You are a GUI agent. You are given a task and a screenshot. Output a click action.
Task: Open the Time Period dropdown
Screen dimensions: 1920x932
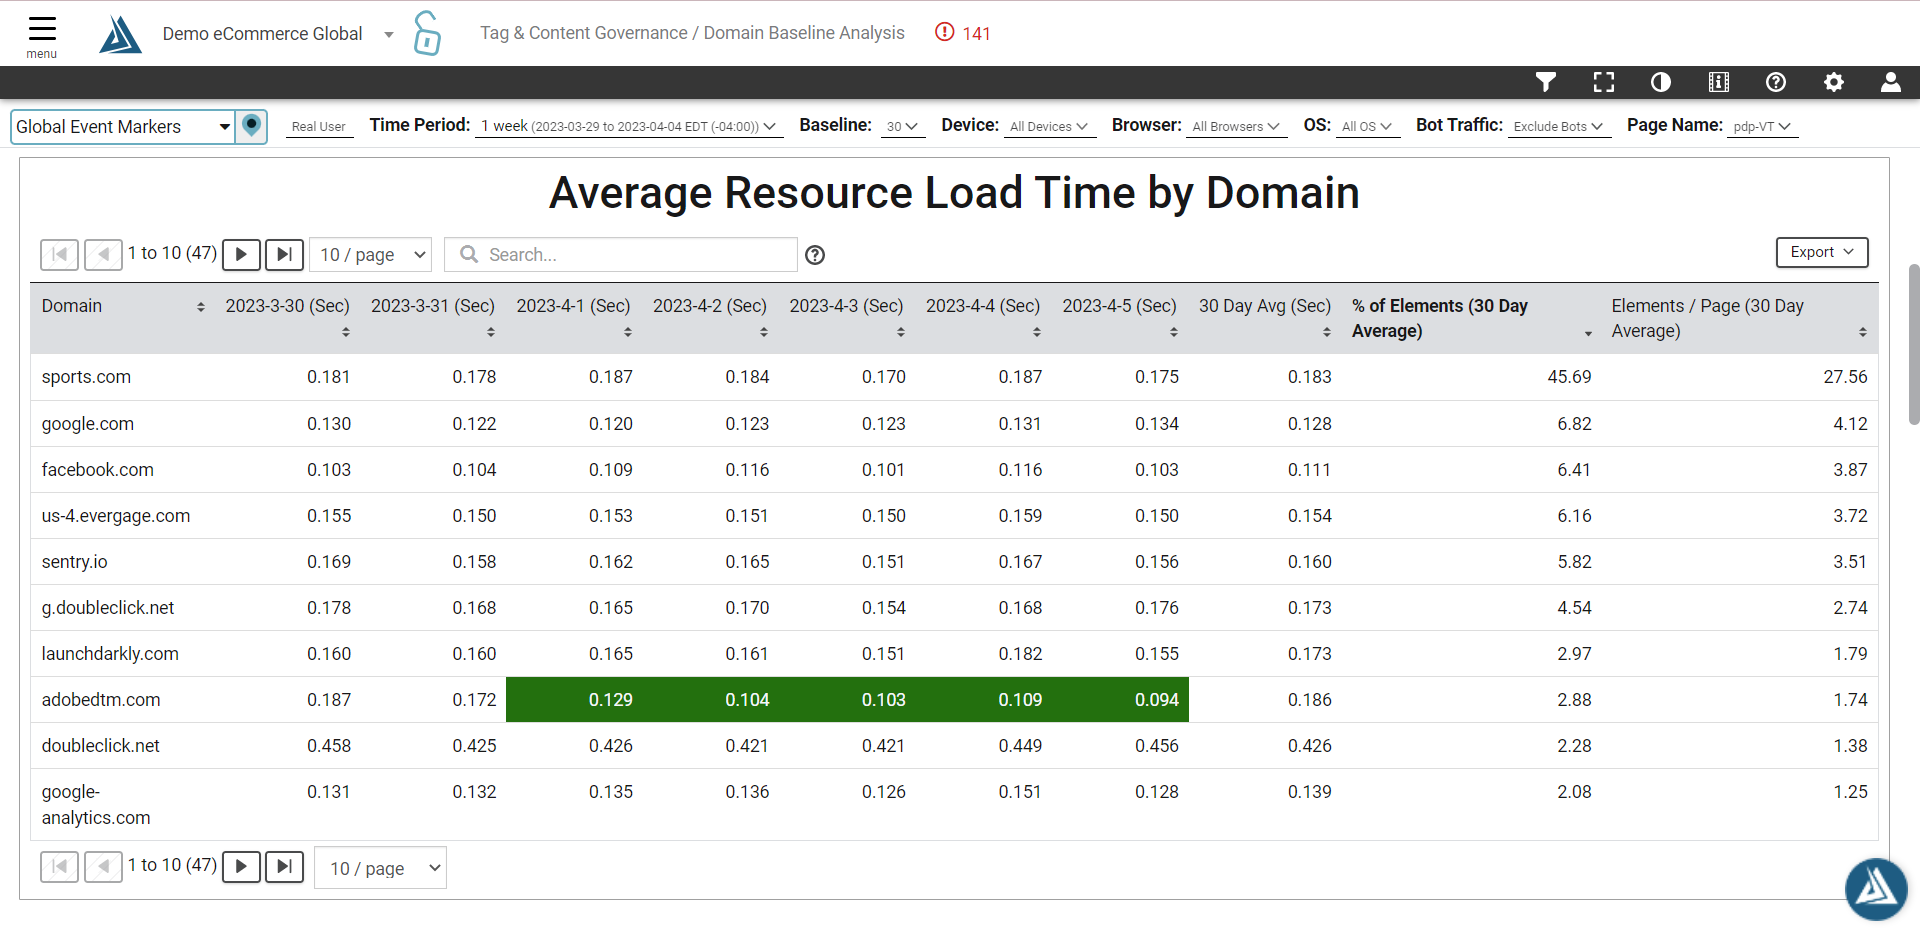click(628, 127)
